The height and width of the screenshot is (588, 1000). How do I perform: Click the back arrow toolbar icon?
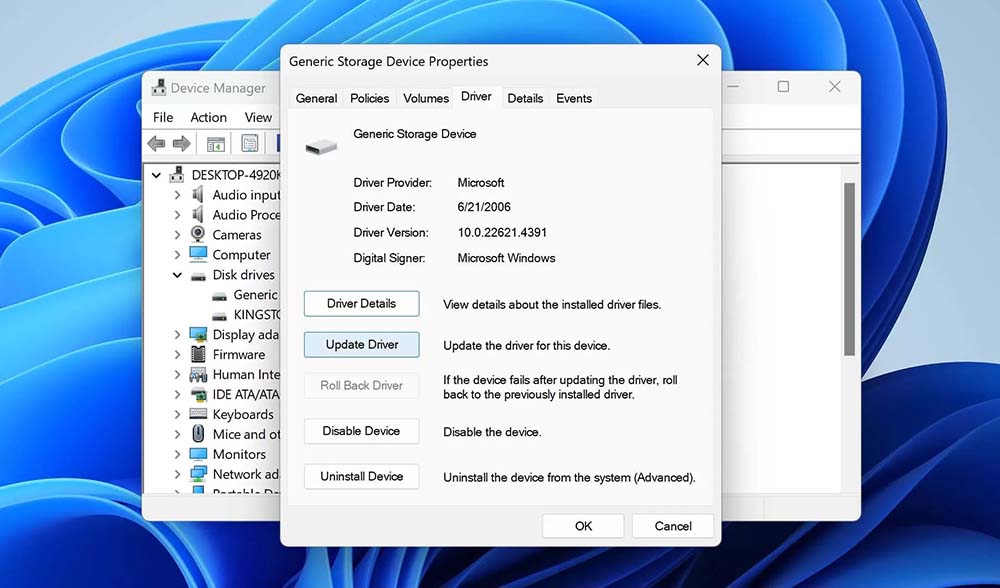pyautogui.click(x=156, y=144)
